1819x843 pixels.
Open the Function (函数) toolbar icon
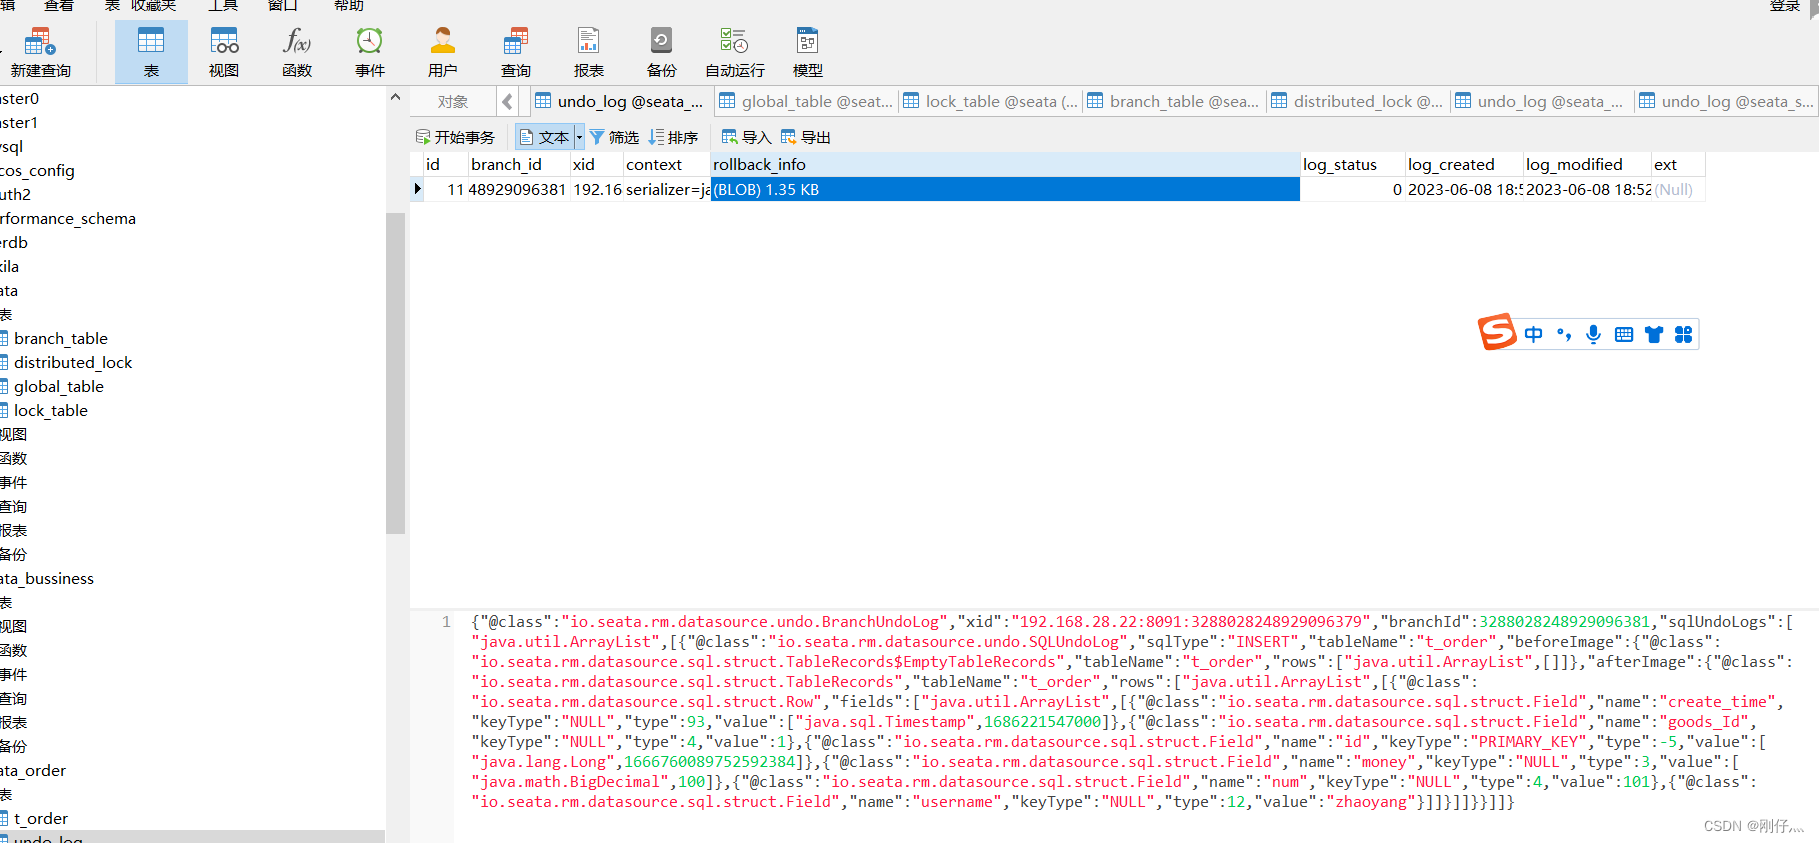point(297,53)
